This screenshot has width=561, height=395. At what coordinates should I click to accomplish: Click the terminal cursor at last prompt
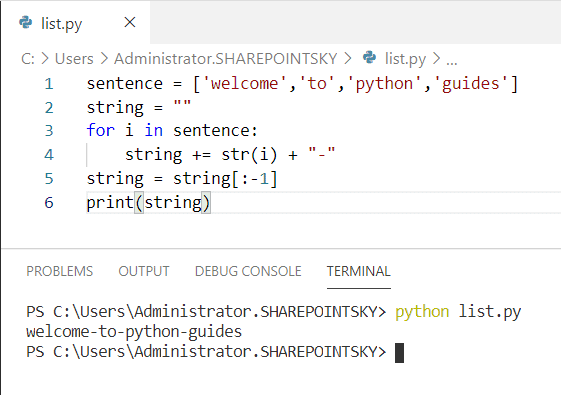[x=399, y=353]
